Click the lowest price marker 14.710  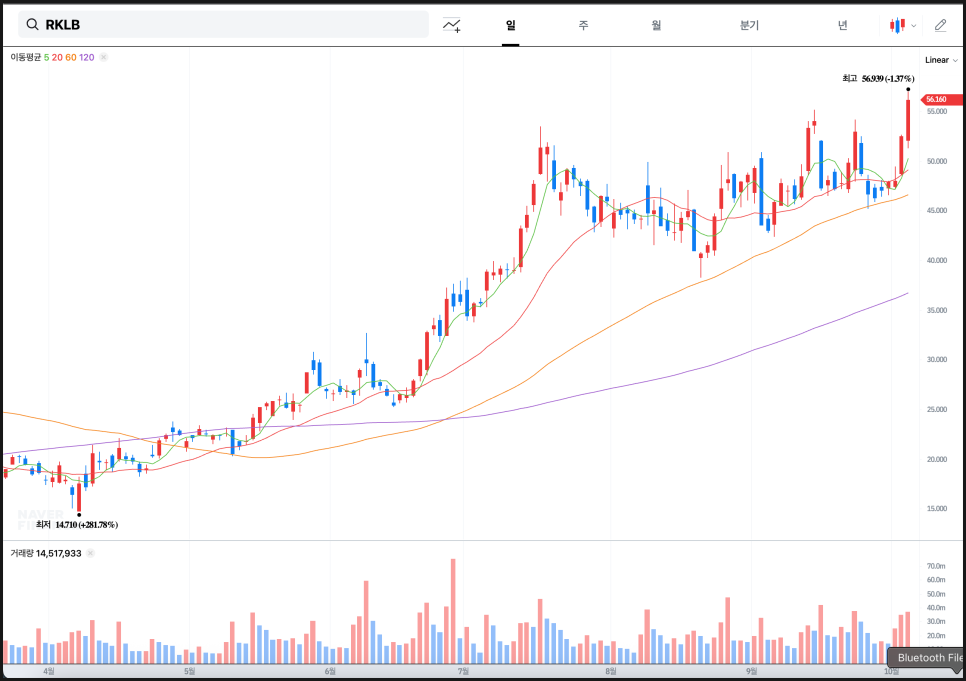77,524
